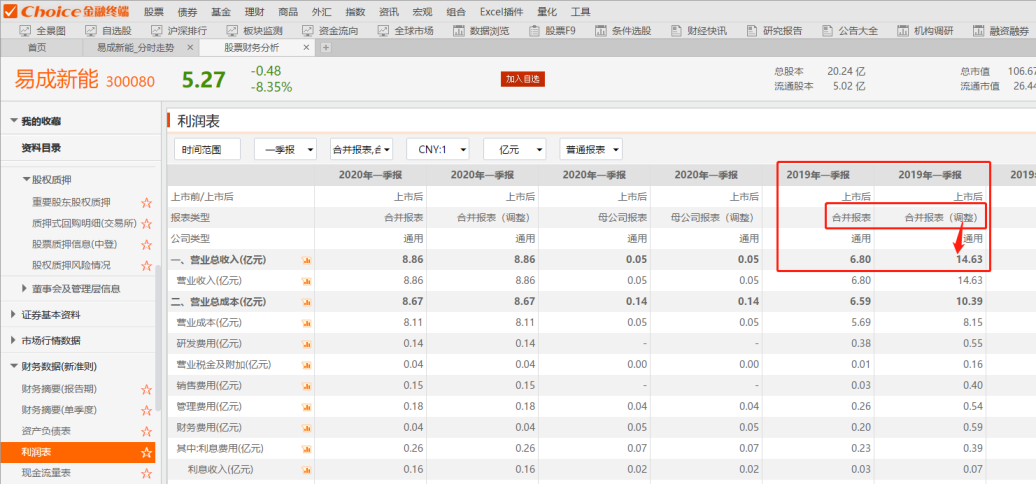This screenshot has height=484, width=1036.
Task: Expand 市场行情数据 node
Action: [14, 340]
